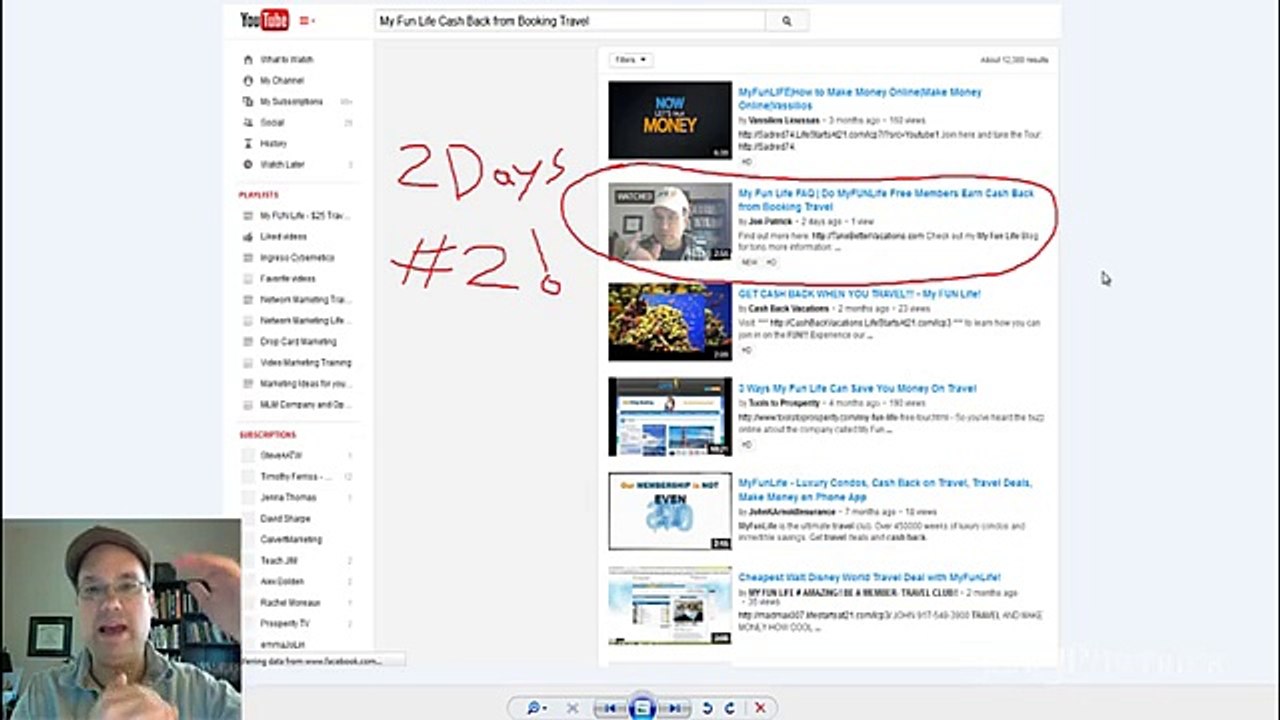This screenshot has height=720, width=1280.
Task: Open the 'NOW LET'S TALK MONEY' video thumbnail
Action: [670, 120]
